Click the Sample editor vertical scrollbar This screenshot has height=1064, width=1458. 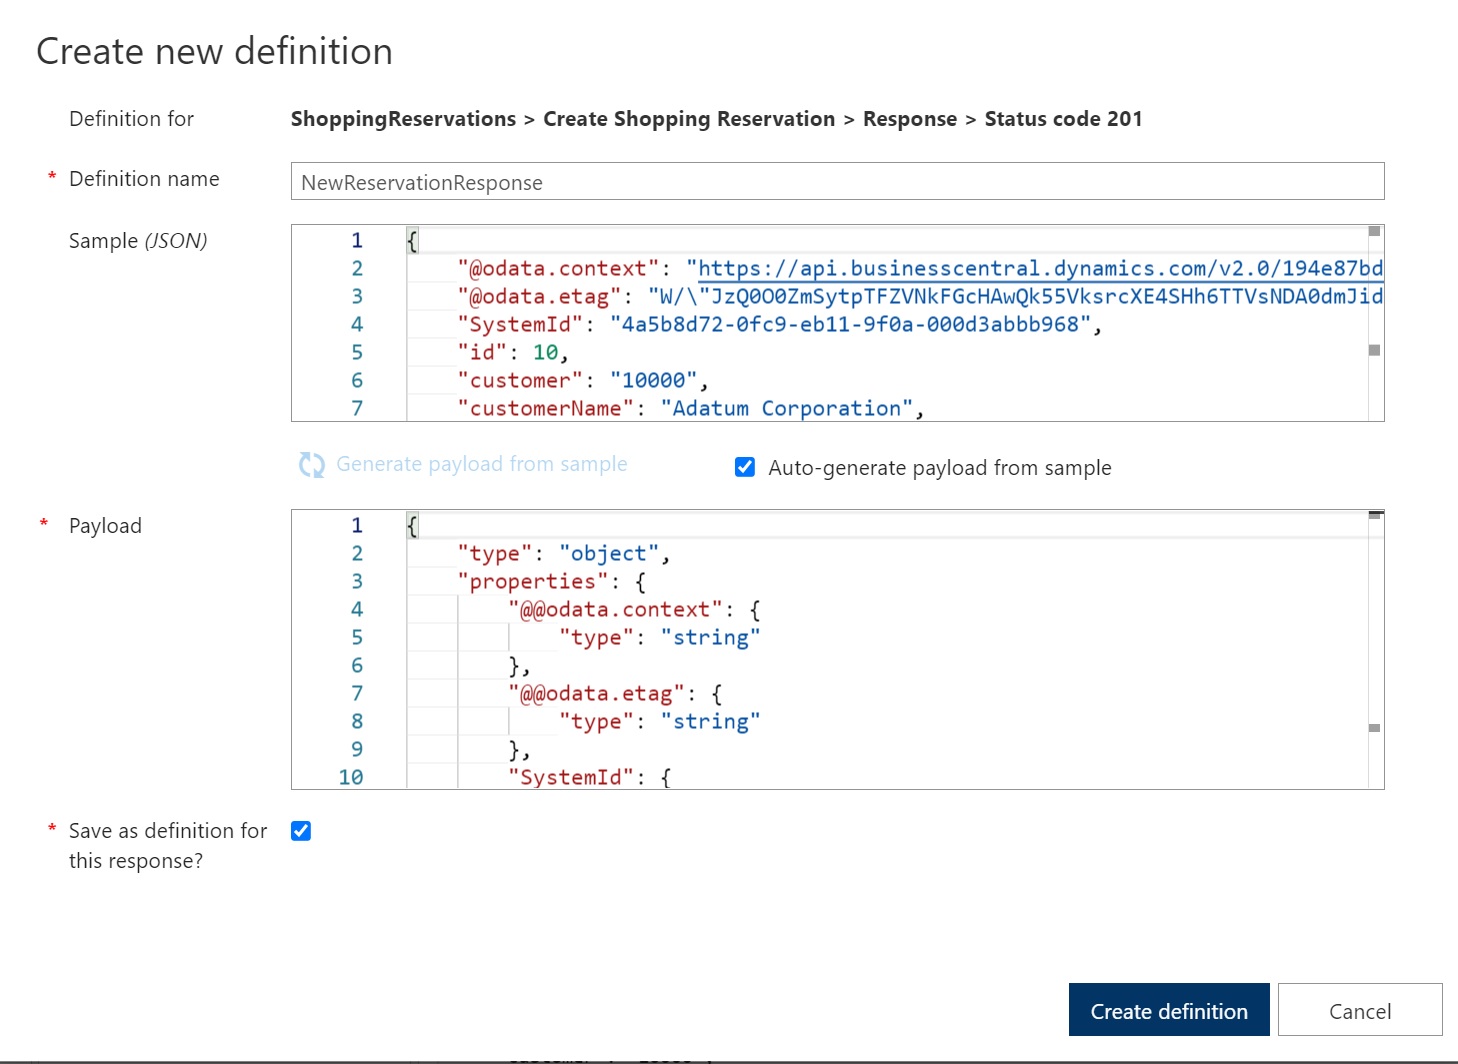click(x=1375, y=320)
